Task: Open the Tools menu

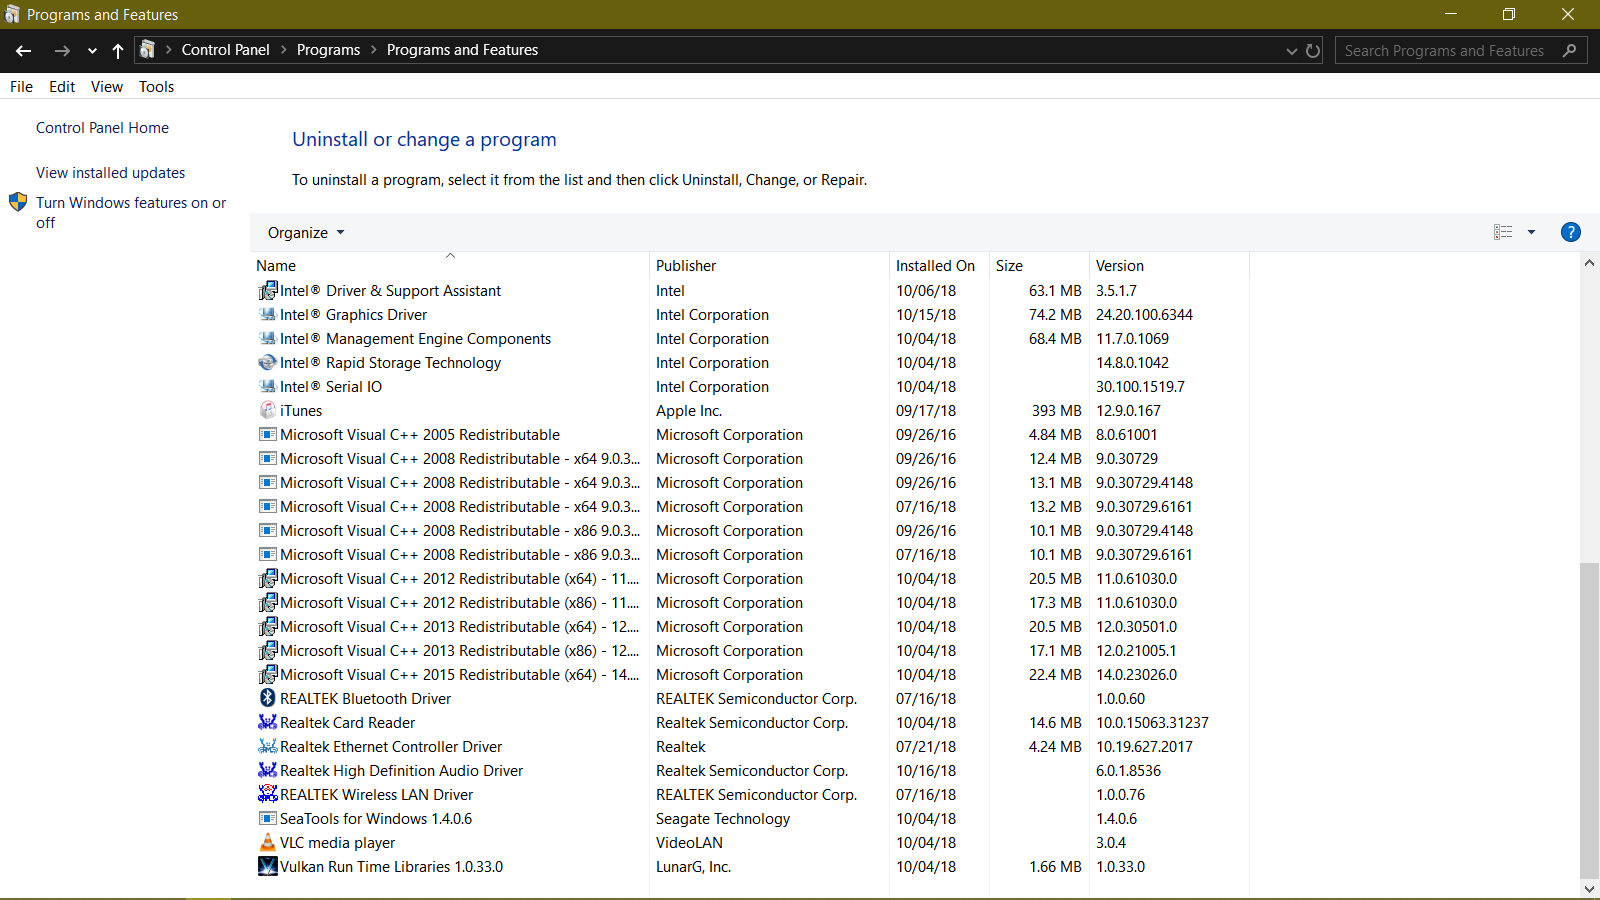Action: (157, 87)
